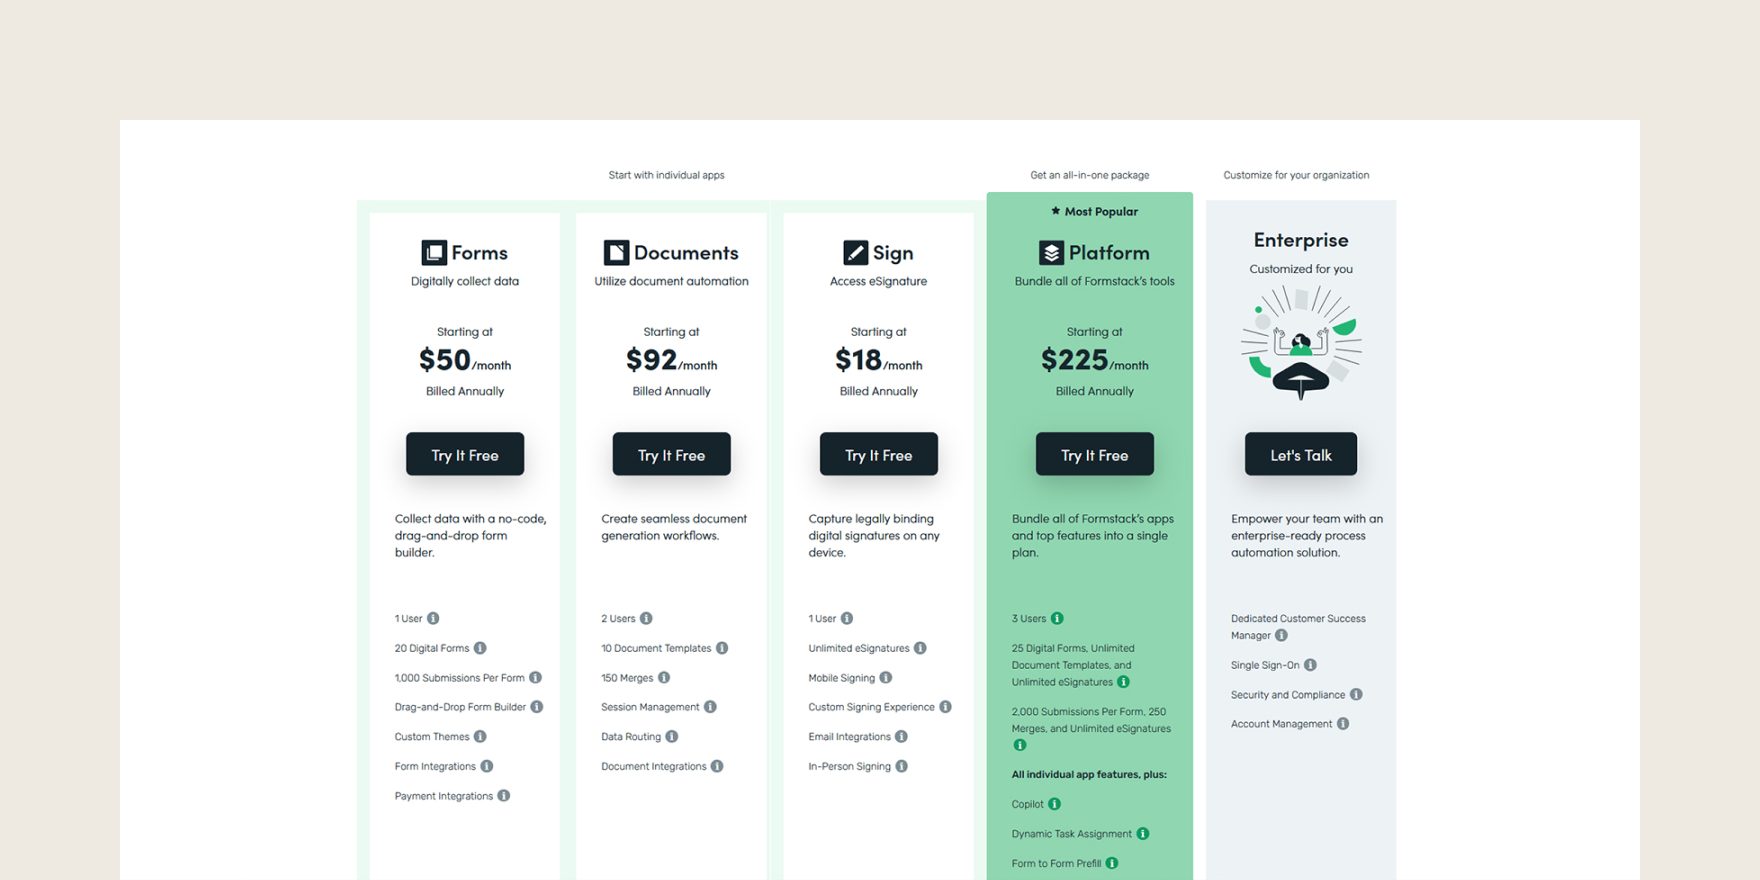Show info under 2,000 Submissions Per Form
This screenshot has height=880, width=1760.
coord(1020,745)
